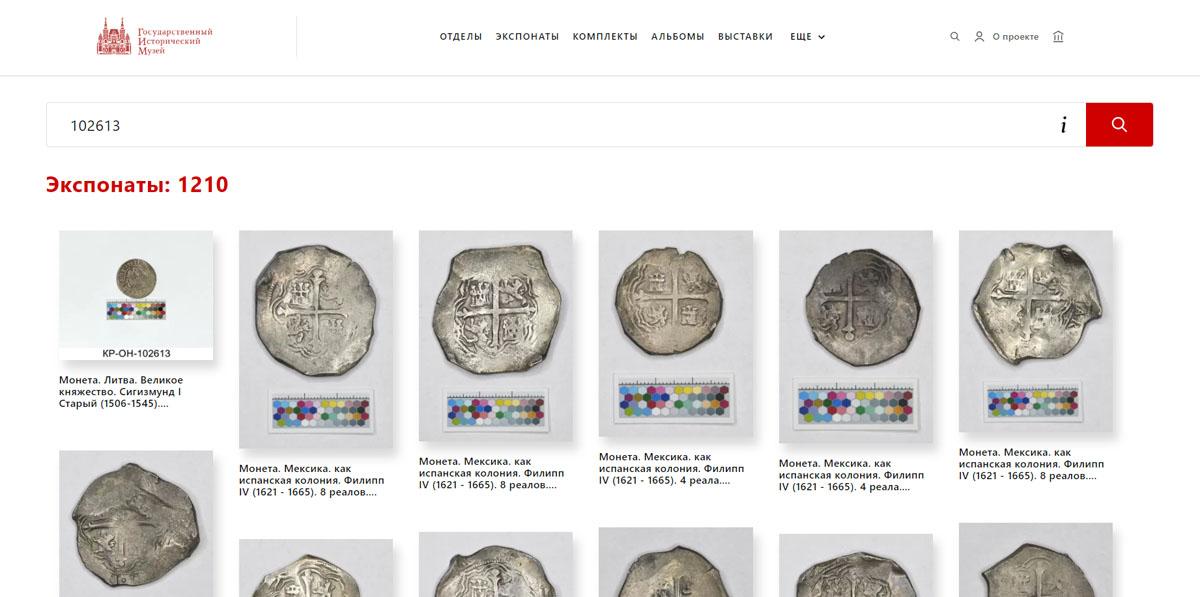Open the КОМПЛЕКТЫ menu item
Viewport: 1200px width, 597px height.
(605, 37)
